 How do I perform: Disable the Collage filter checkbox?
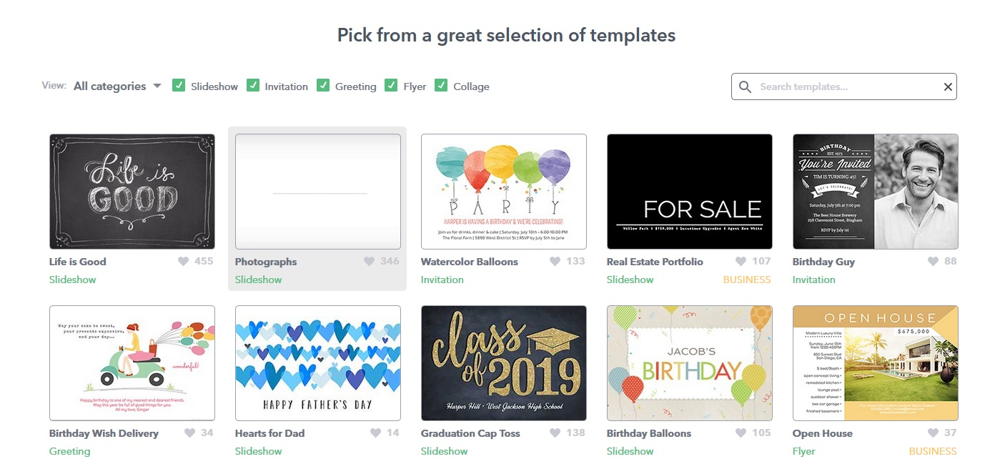coord(441,86)
